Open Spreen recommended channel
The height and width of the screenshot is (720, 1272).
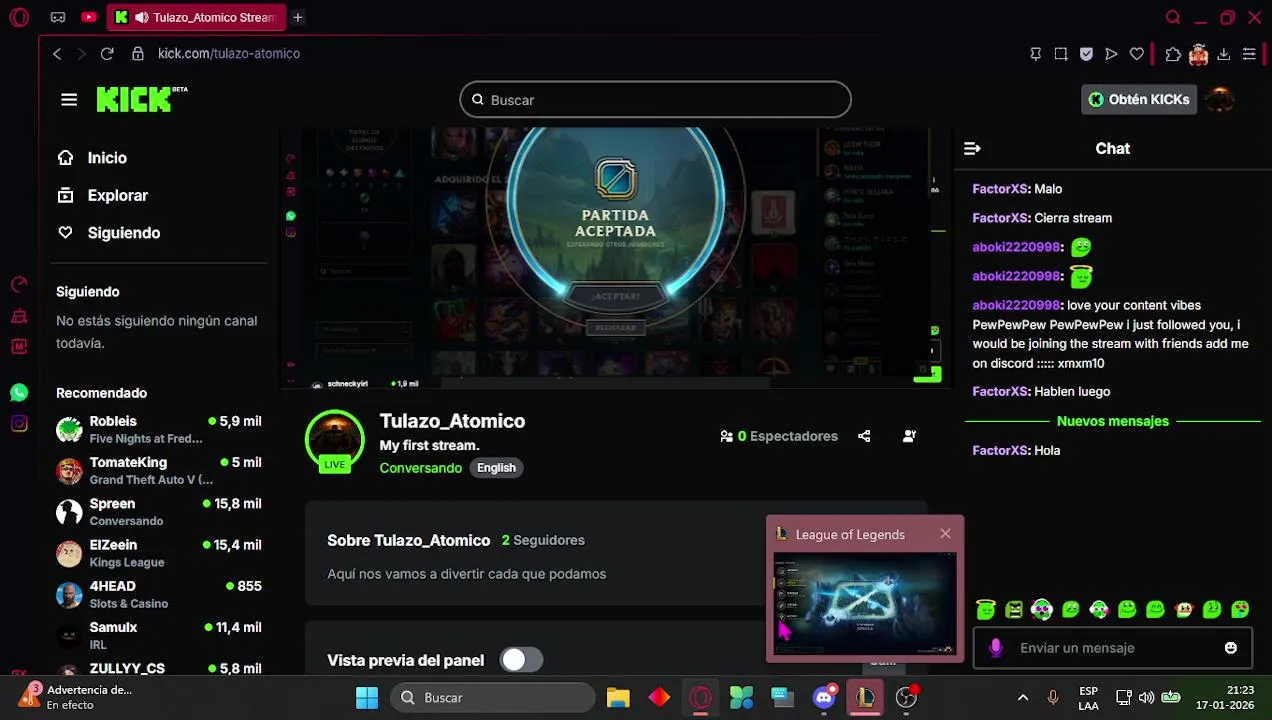(x=159, y=511)
